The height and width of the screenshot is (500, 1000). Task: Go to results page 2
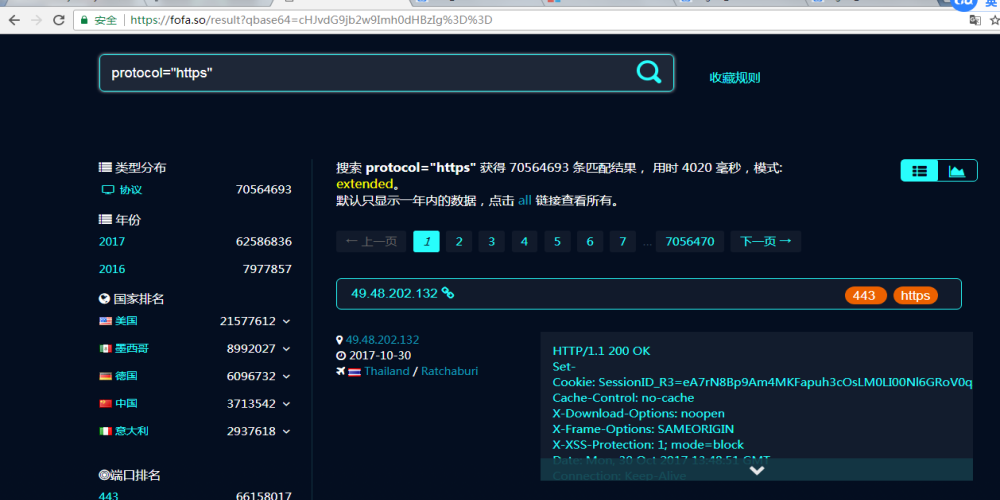[x=459, y=241]
